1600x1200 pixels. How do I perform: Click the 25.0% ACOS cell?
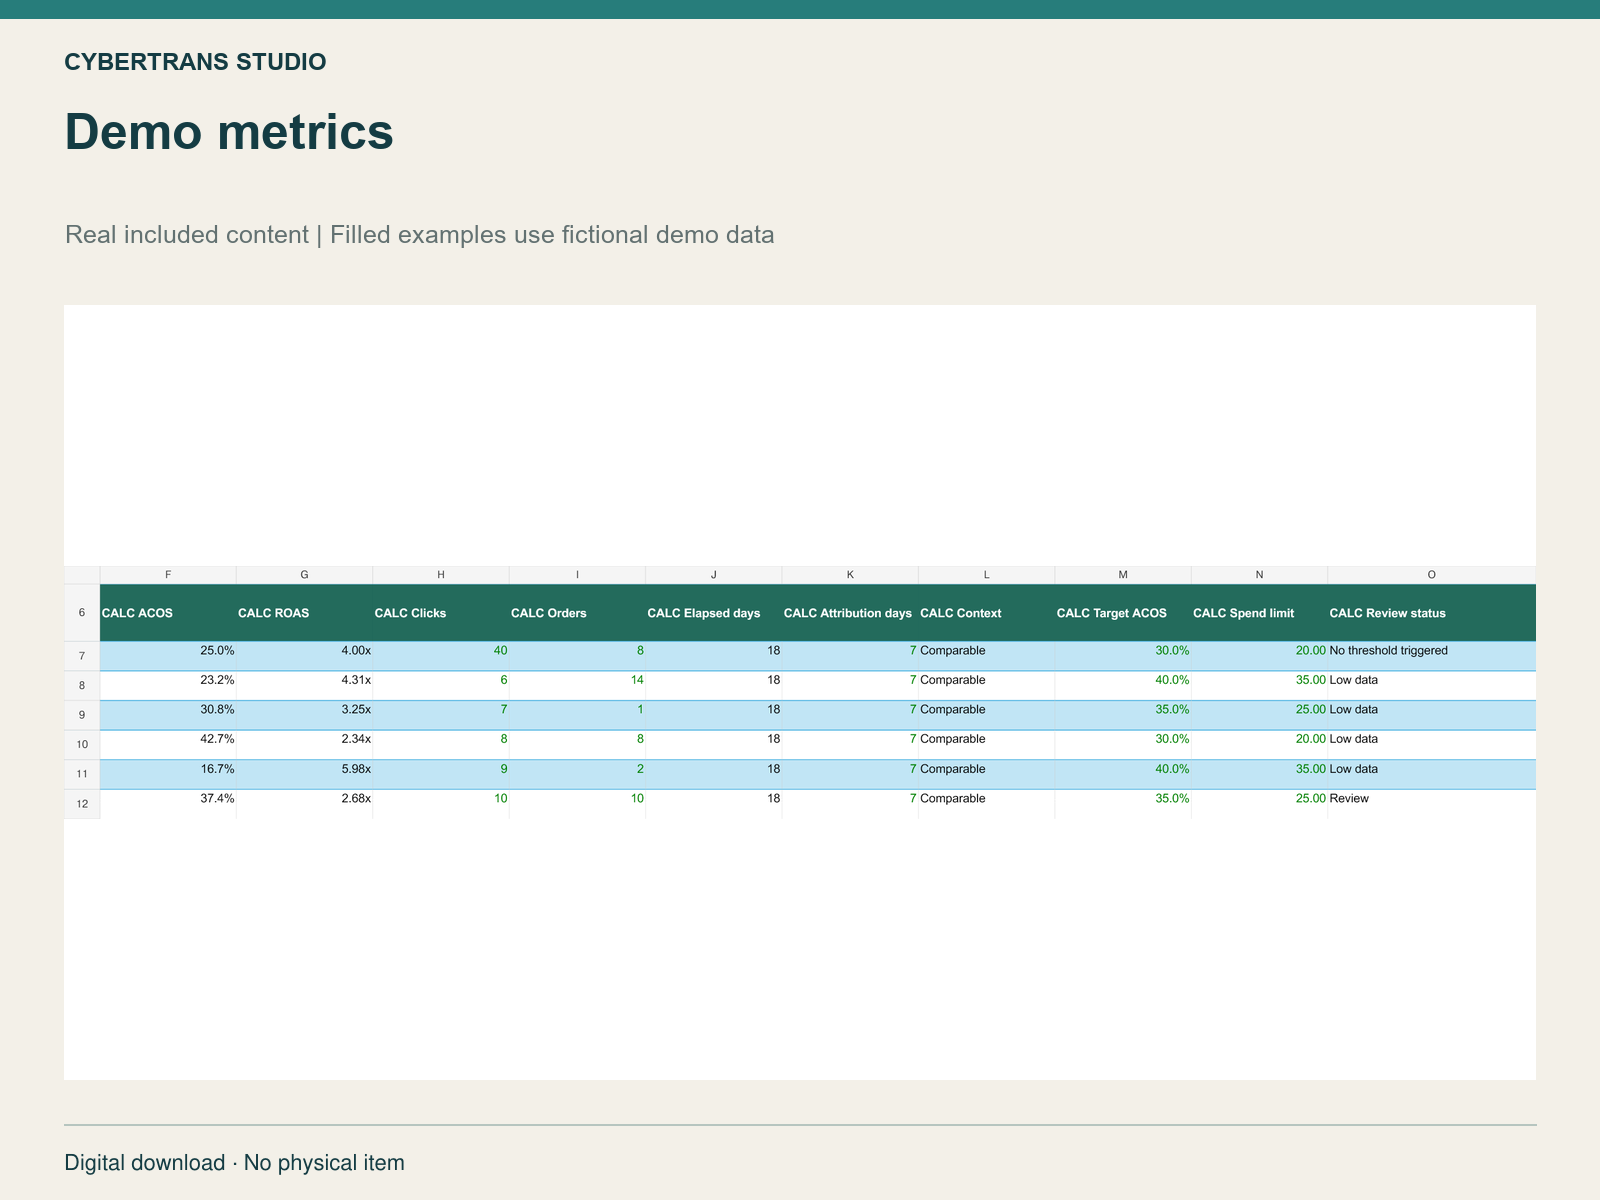pos(168,656)
